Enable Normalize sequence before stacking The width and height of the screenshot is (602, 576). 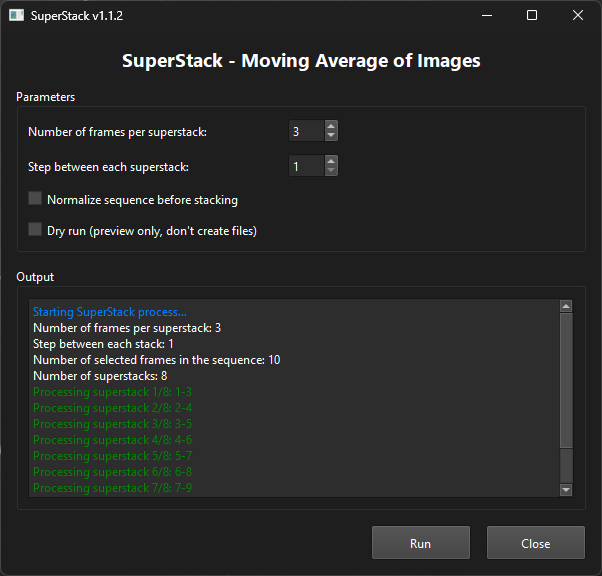coord(36,199)
